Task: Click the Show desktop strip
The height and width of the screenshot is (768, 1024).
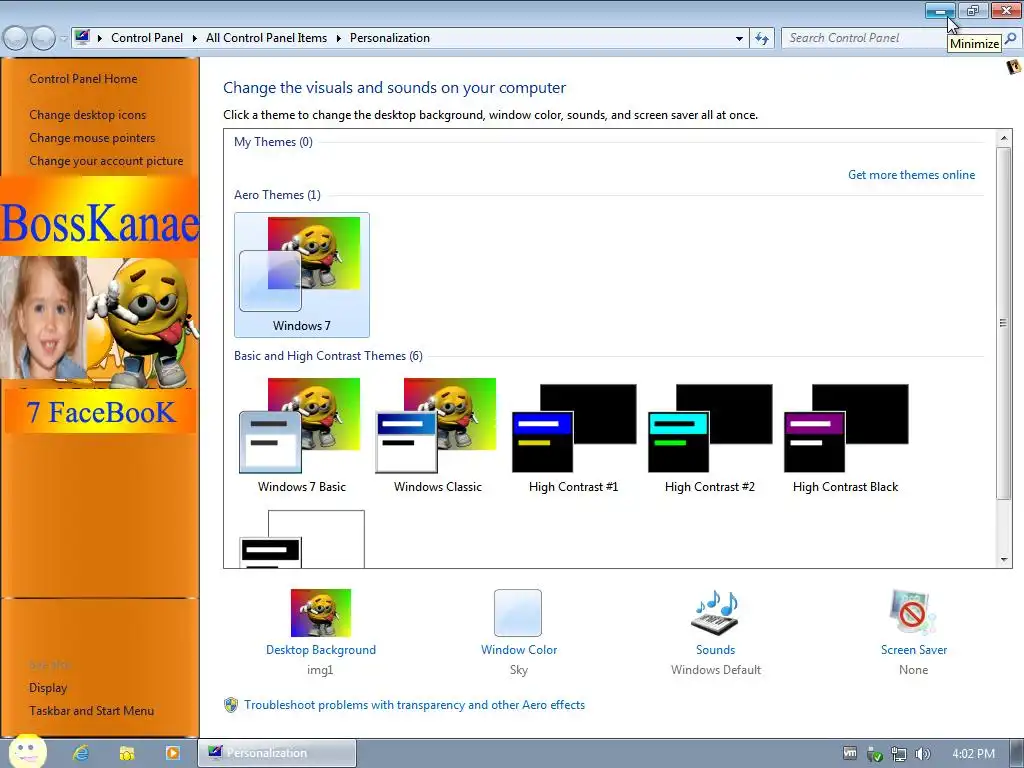Action: coord(1017,753)
